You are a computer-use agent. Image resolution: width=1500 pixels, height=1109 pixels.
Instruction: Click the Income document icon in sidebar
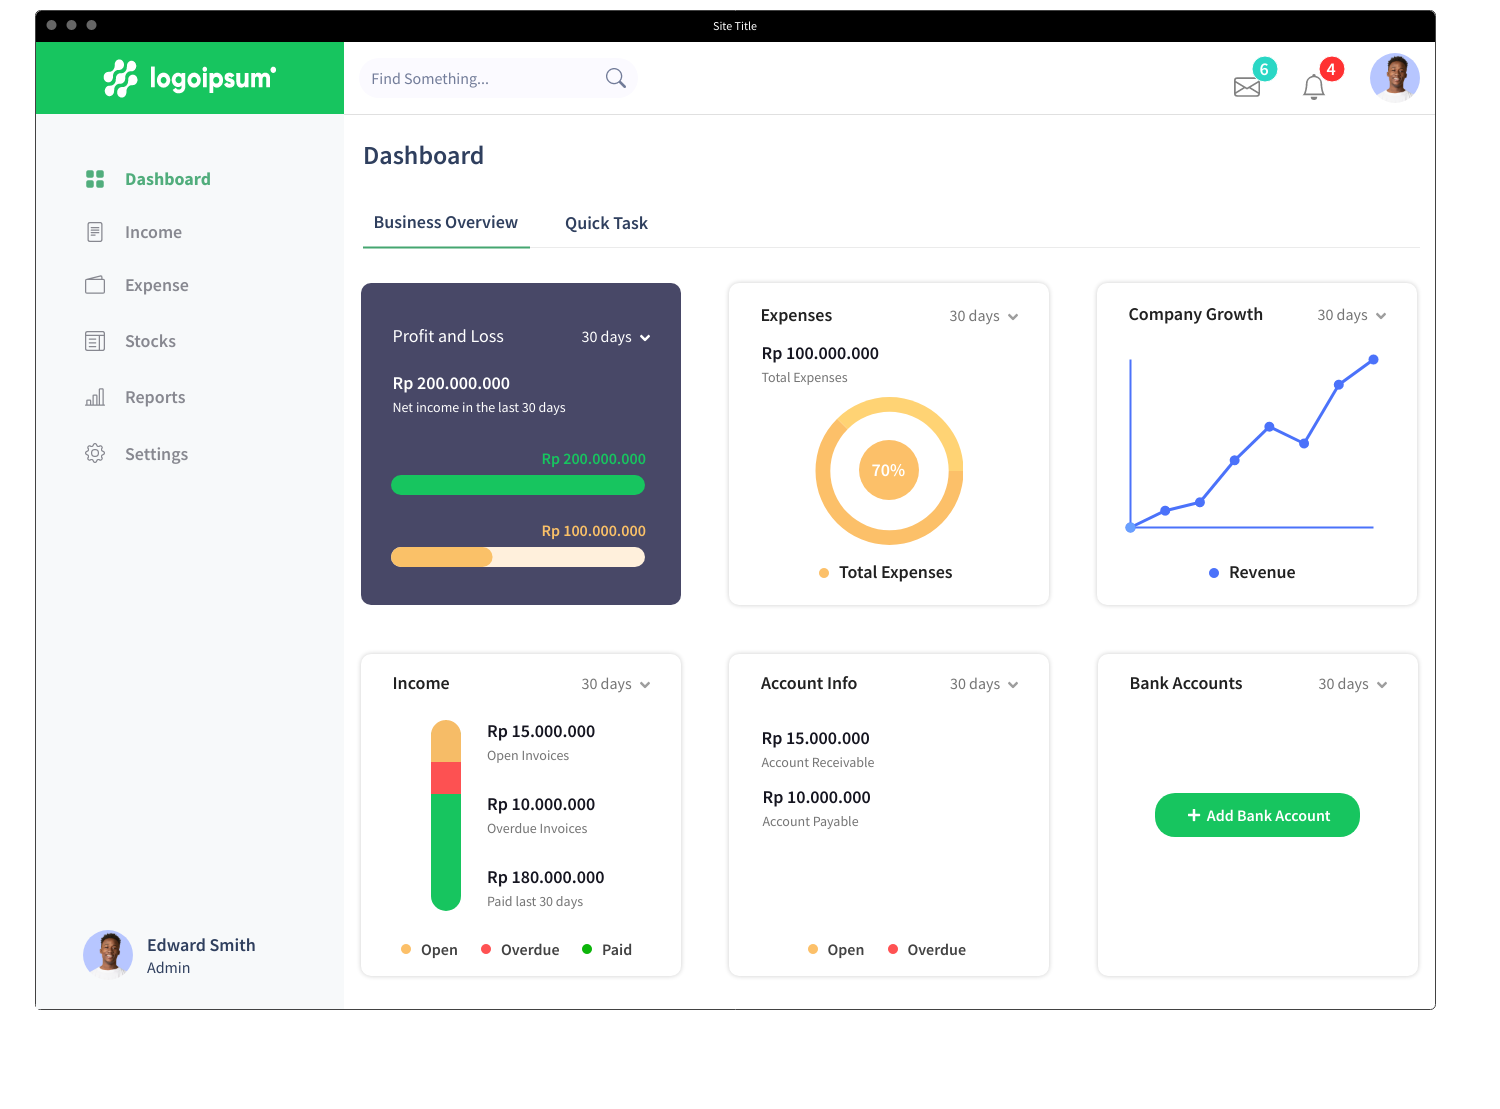point(95,232)
